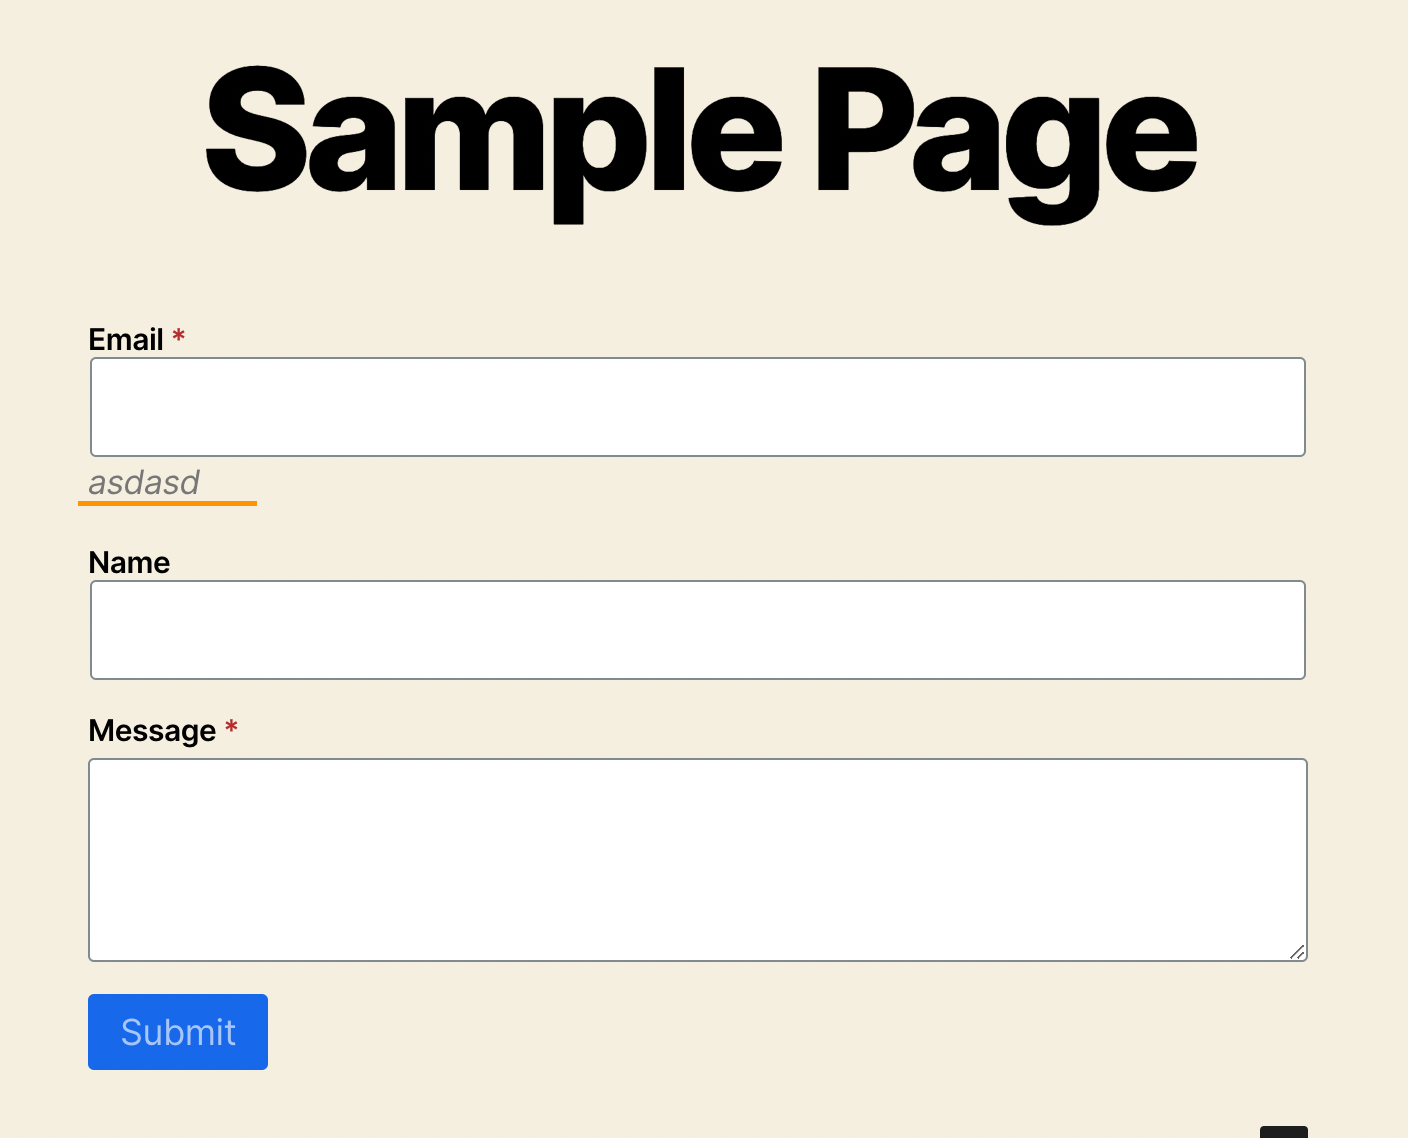Click the Name field label
This screenshot has width=1408, height=1138.
[x=129, y=562]
